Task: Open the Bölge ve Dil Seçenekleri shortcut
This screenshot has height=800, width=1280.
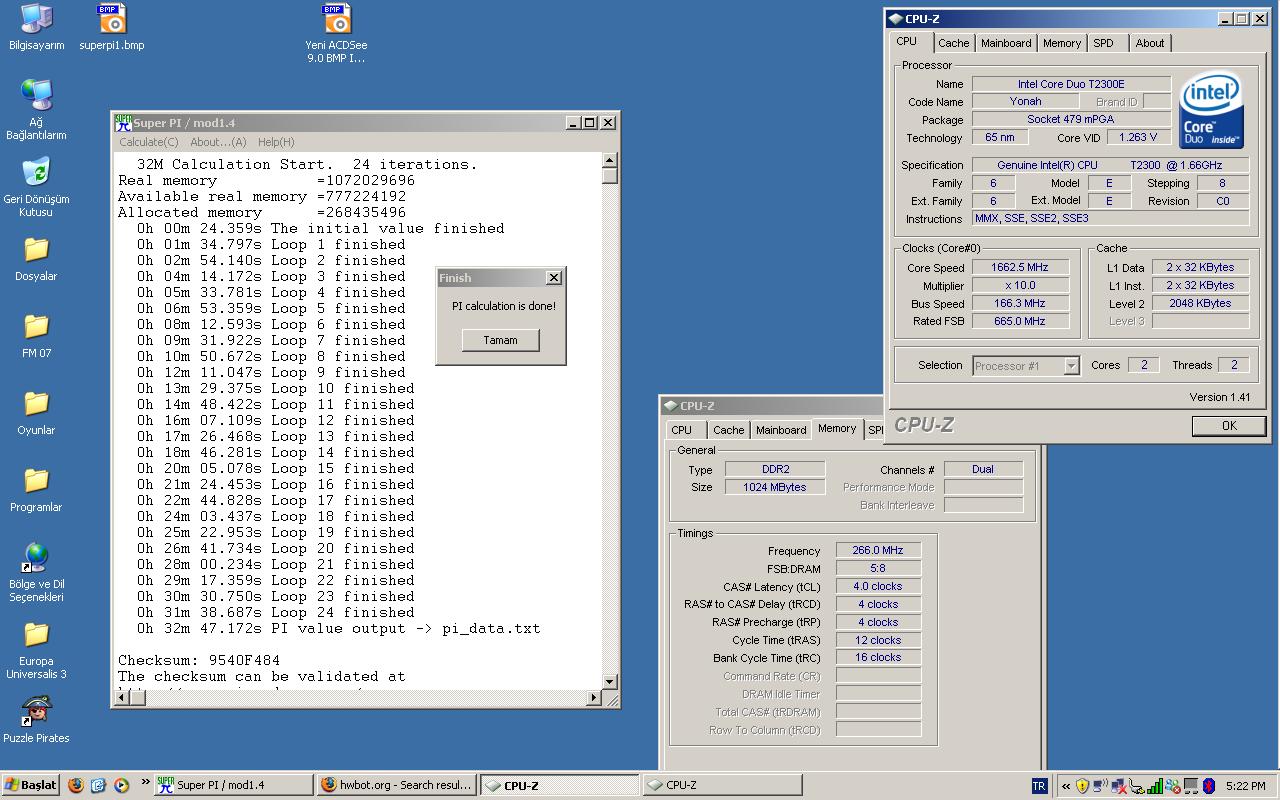Action: tap(36, 572)
